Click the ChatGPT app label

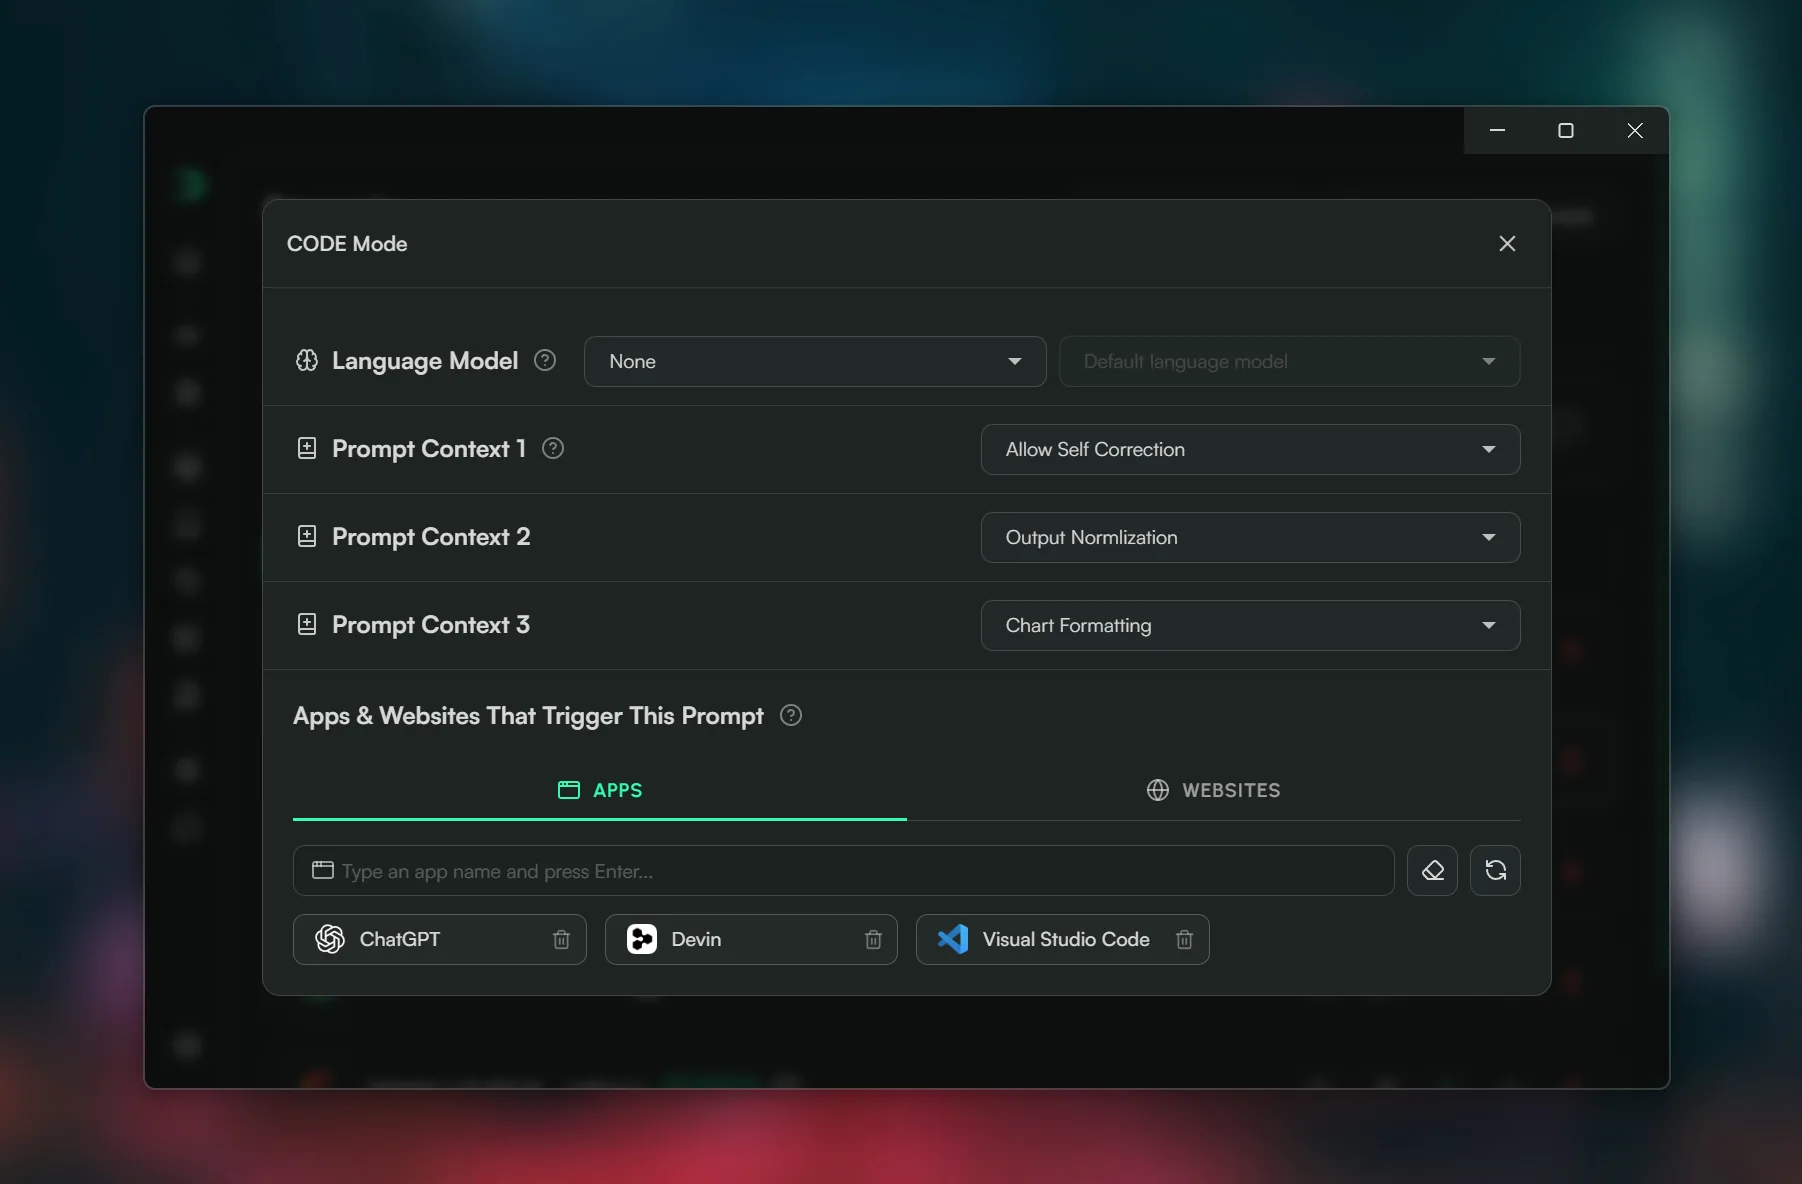400,939
